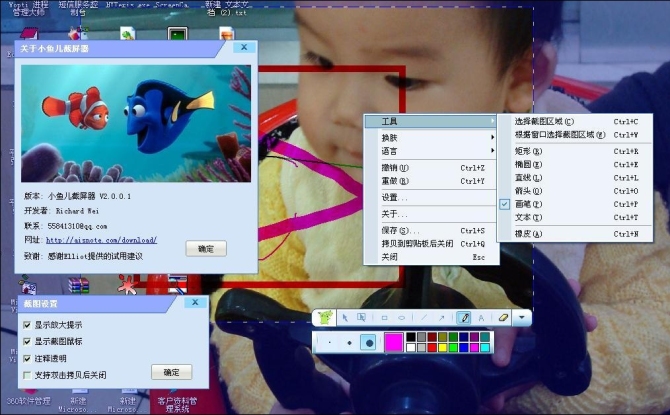The image size is (670, 415).
Task: Select the window-based region selection tool
Action: pyautogui.click(x=361, y=318)
